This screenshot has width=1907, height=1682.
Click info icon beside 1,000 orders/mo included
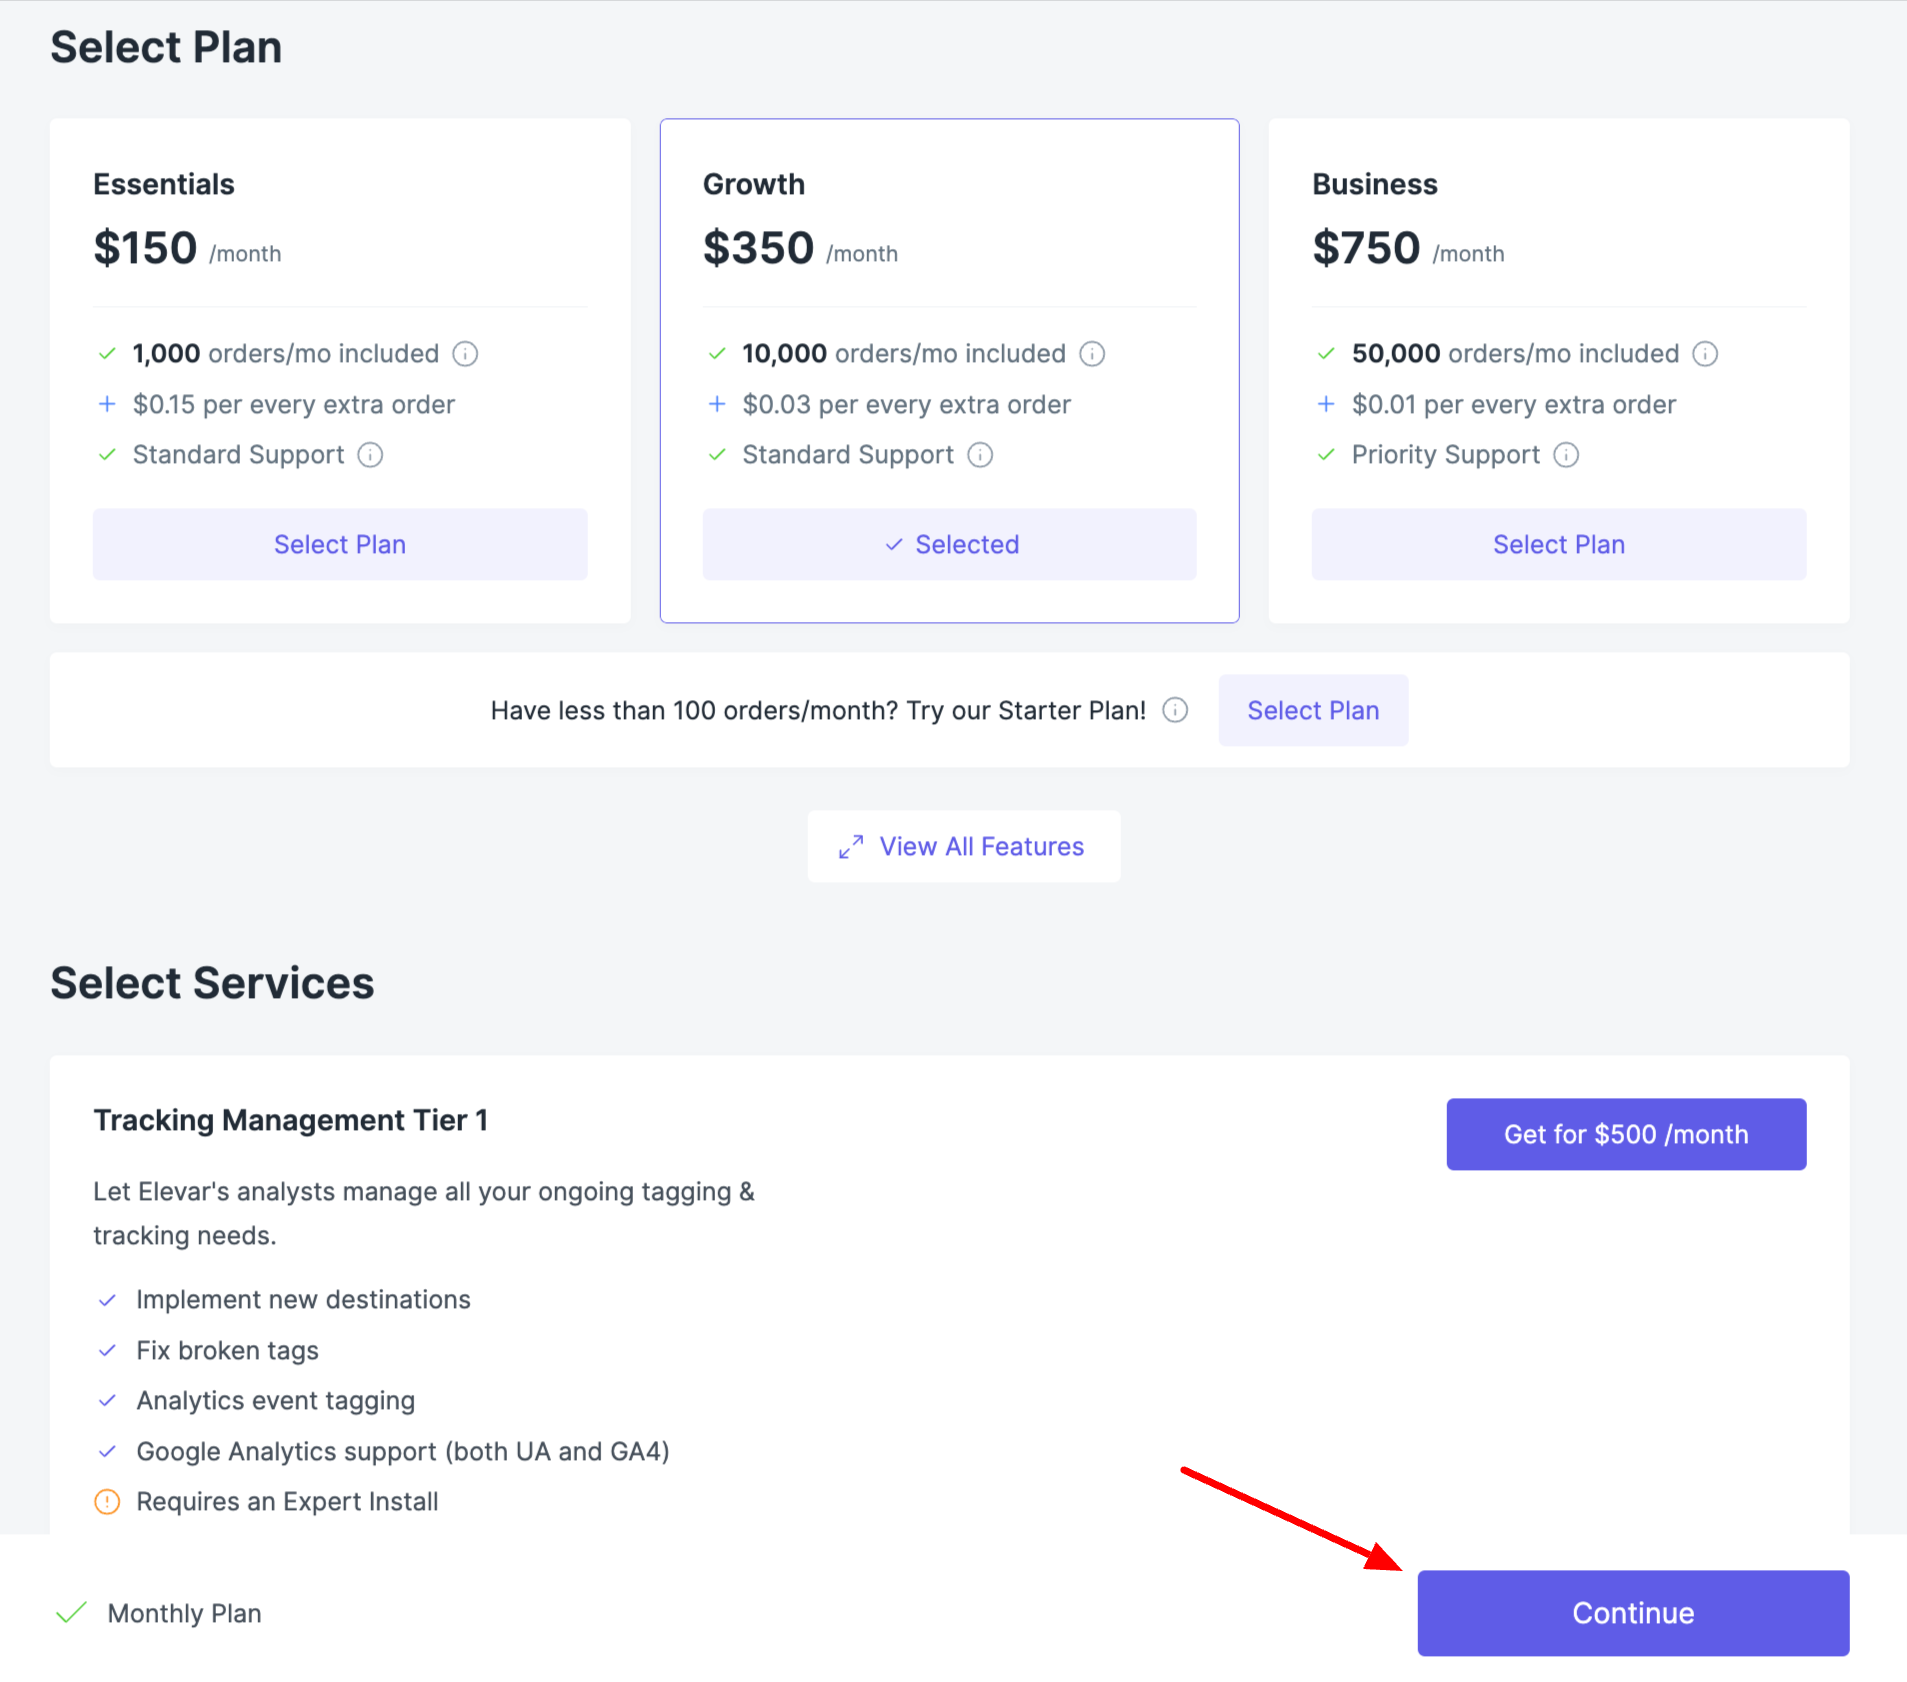point(465,354)
